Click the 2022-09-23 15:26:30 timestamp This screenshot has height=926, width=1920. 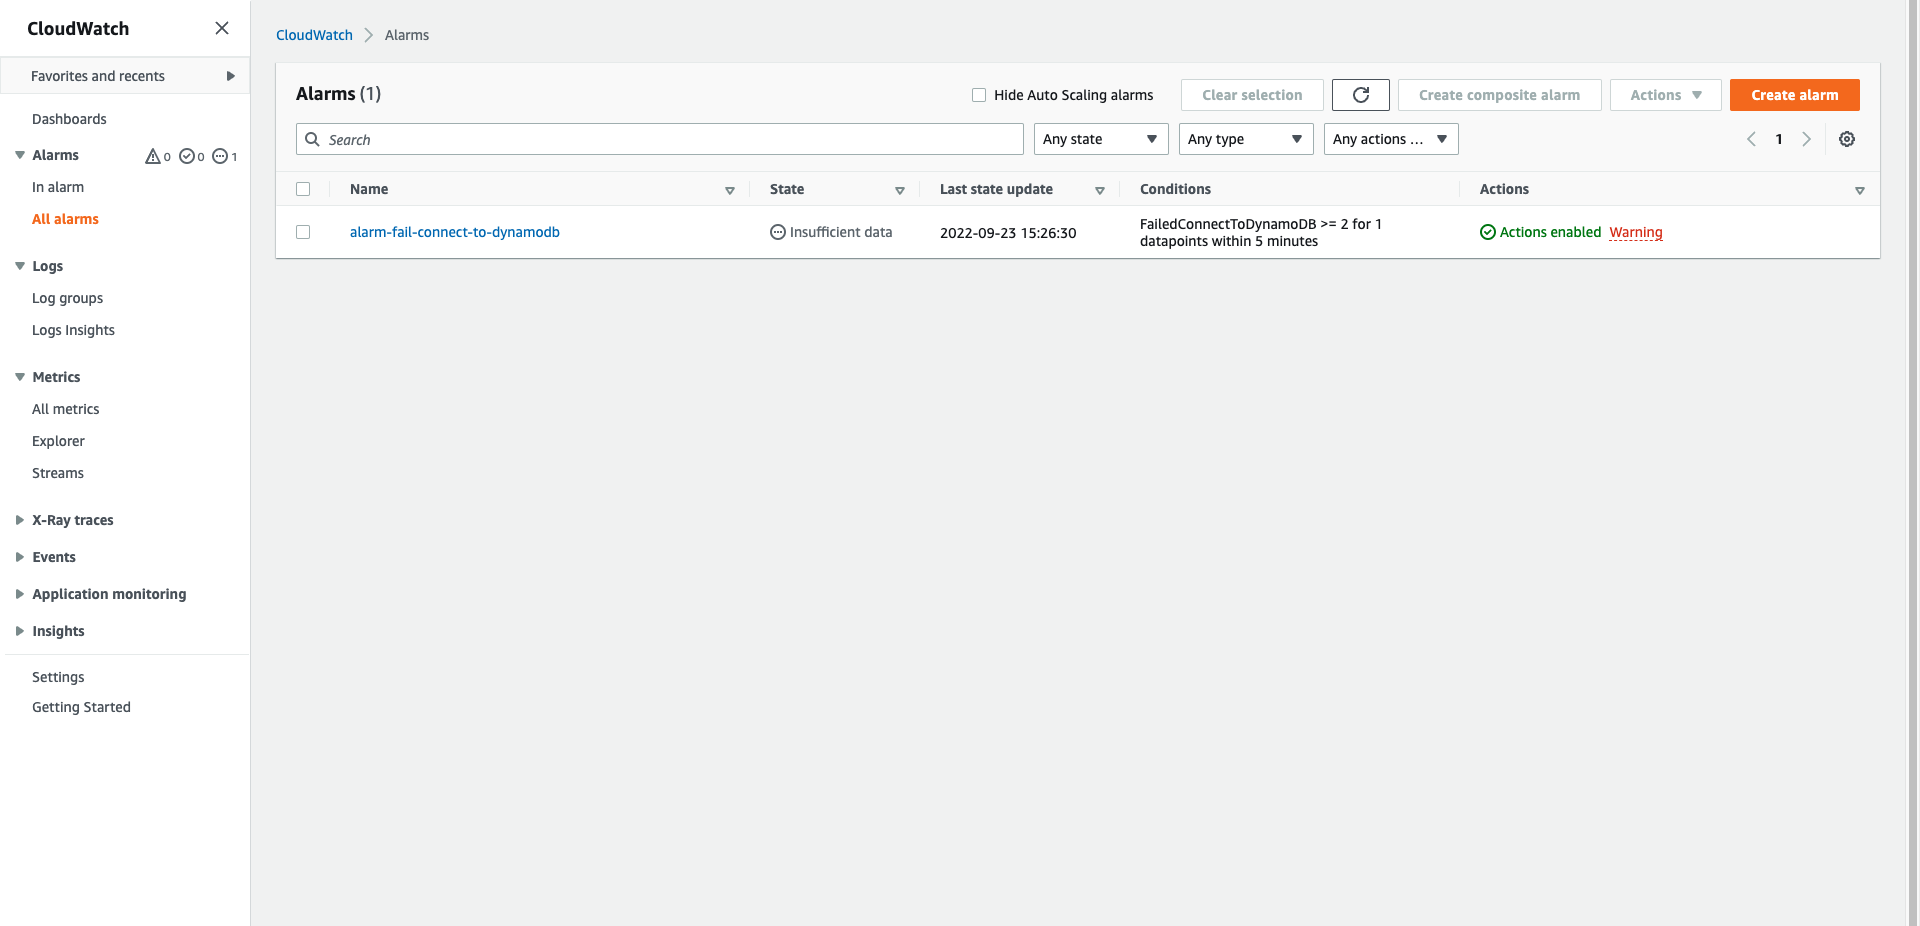1008,233
